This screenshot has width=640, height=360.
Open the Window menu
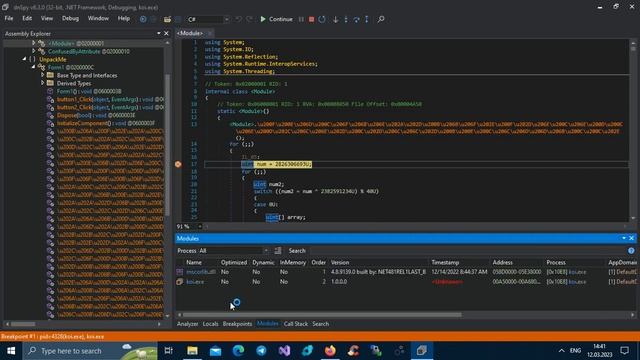click(x=98, y=18)
